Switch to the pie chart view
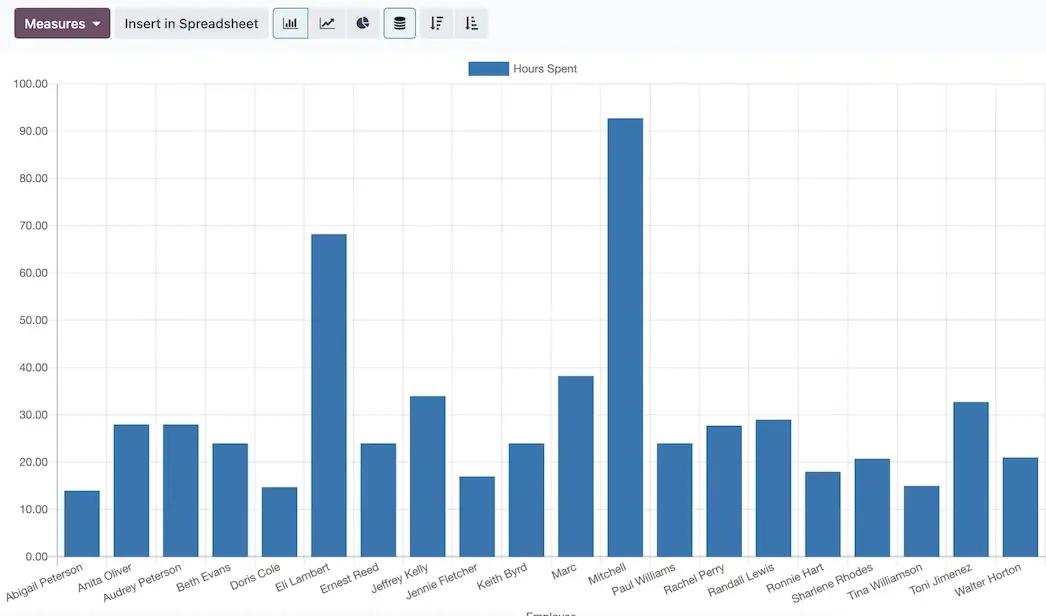The height and width of the screenshot is (616, 1046). (x=361, y=22)
